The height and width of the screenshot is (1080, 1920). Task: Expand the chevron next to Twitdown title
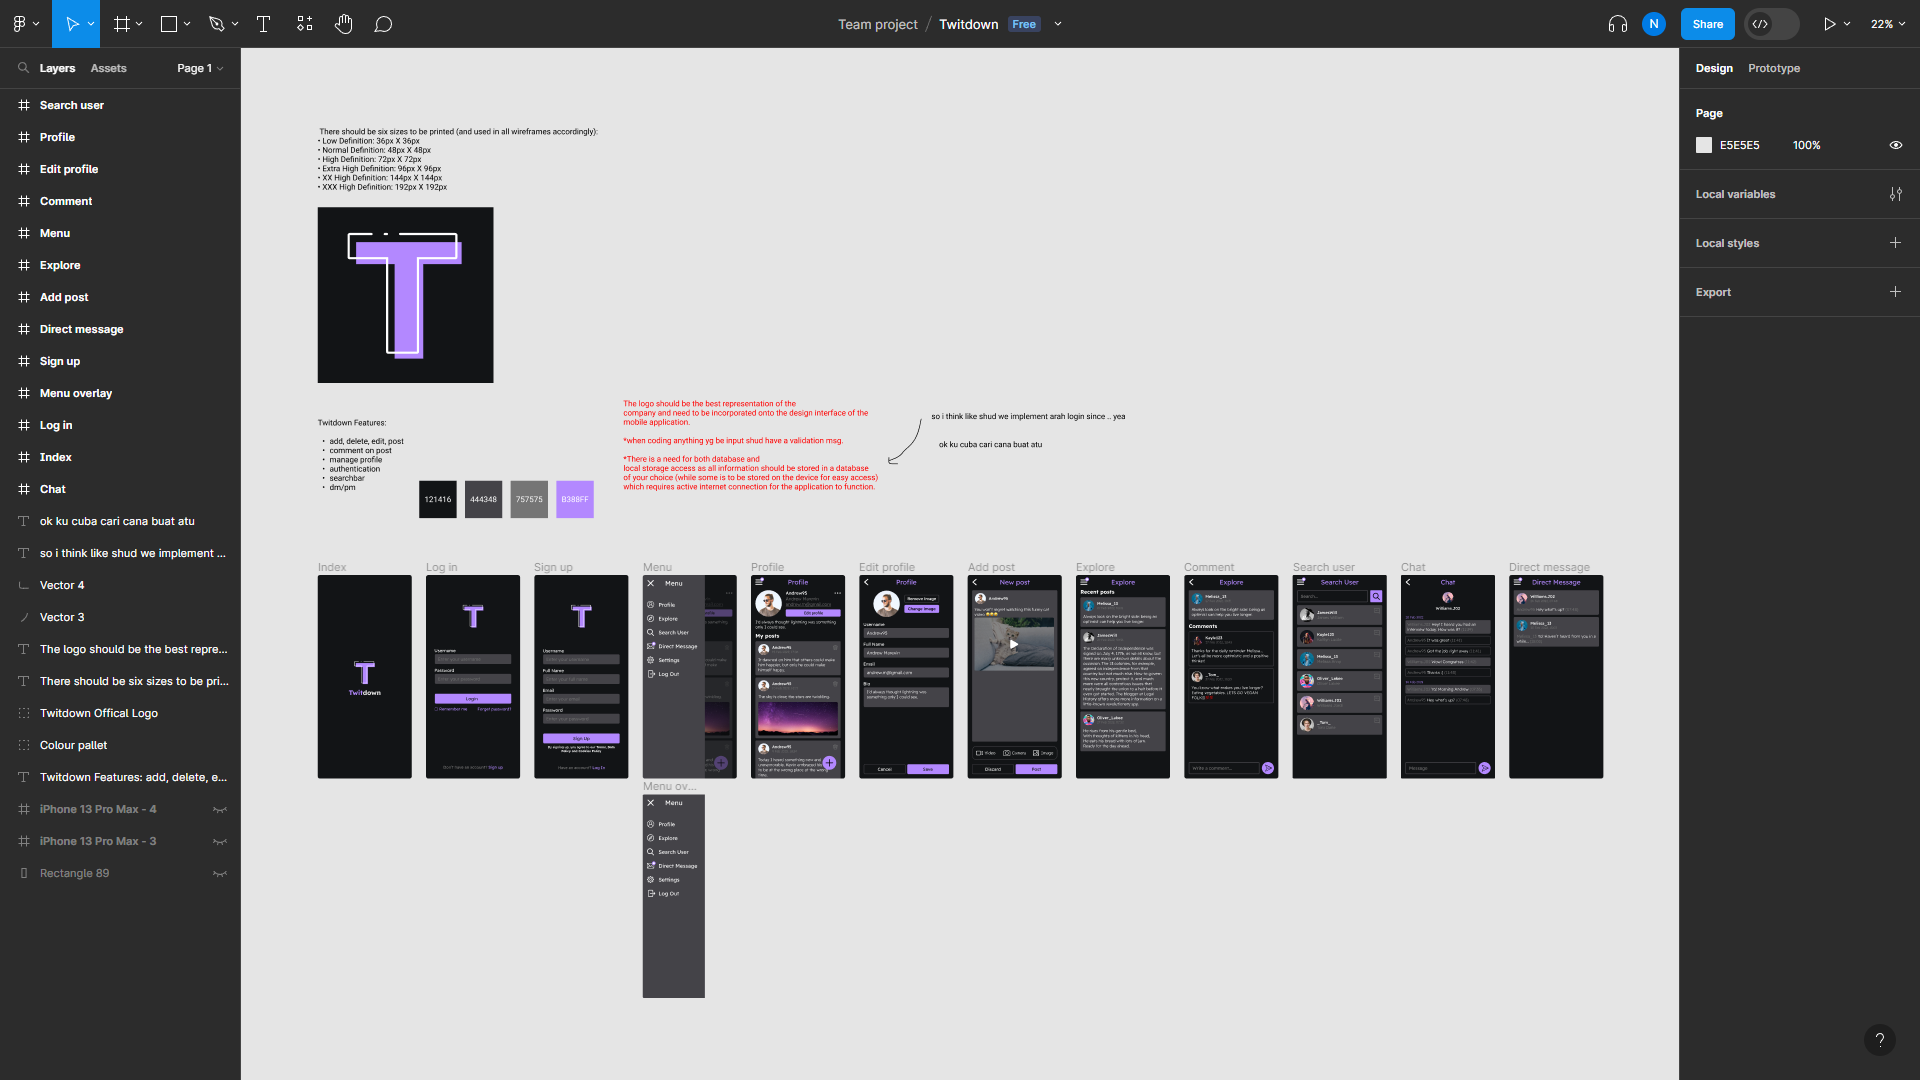1058,23
